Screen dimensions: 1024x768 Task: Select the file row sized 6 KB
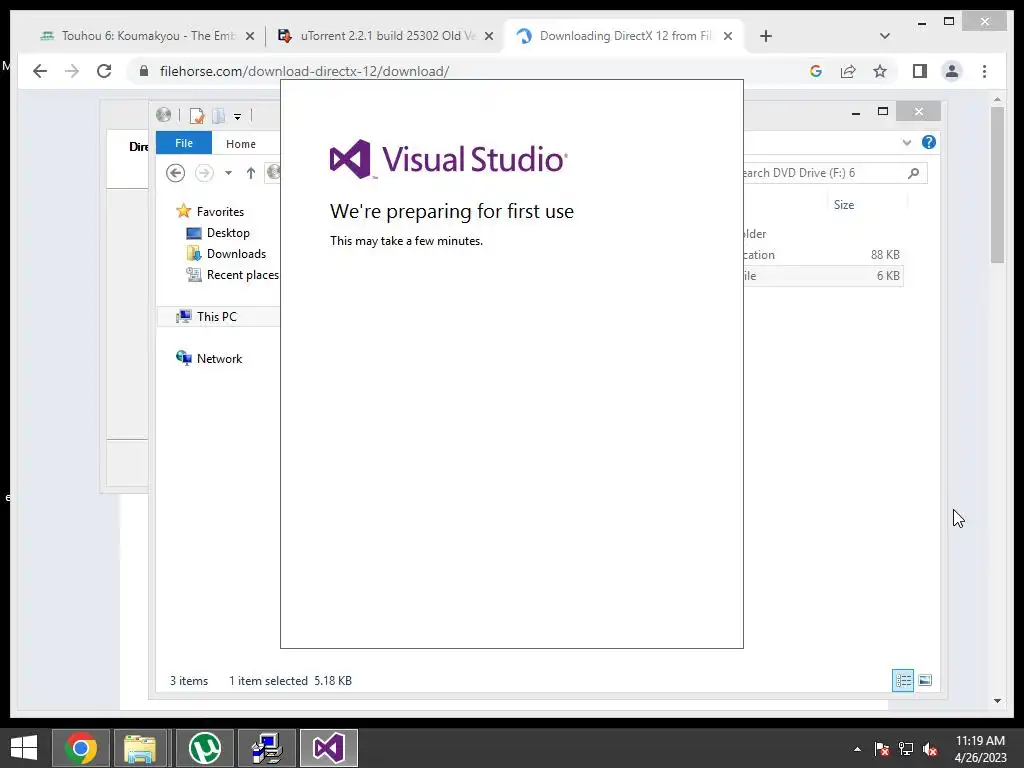(823, 276)
